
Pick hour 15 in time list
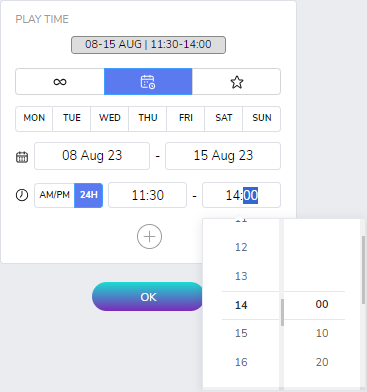click(241, 333)
